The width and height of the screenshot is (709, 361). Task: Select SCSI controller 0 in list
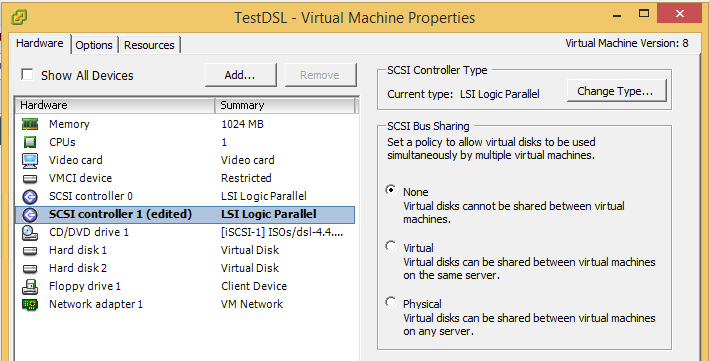tap(185, 196)
